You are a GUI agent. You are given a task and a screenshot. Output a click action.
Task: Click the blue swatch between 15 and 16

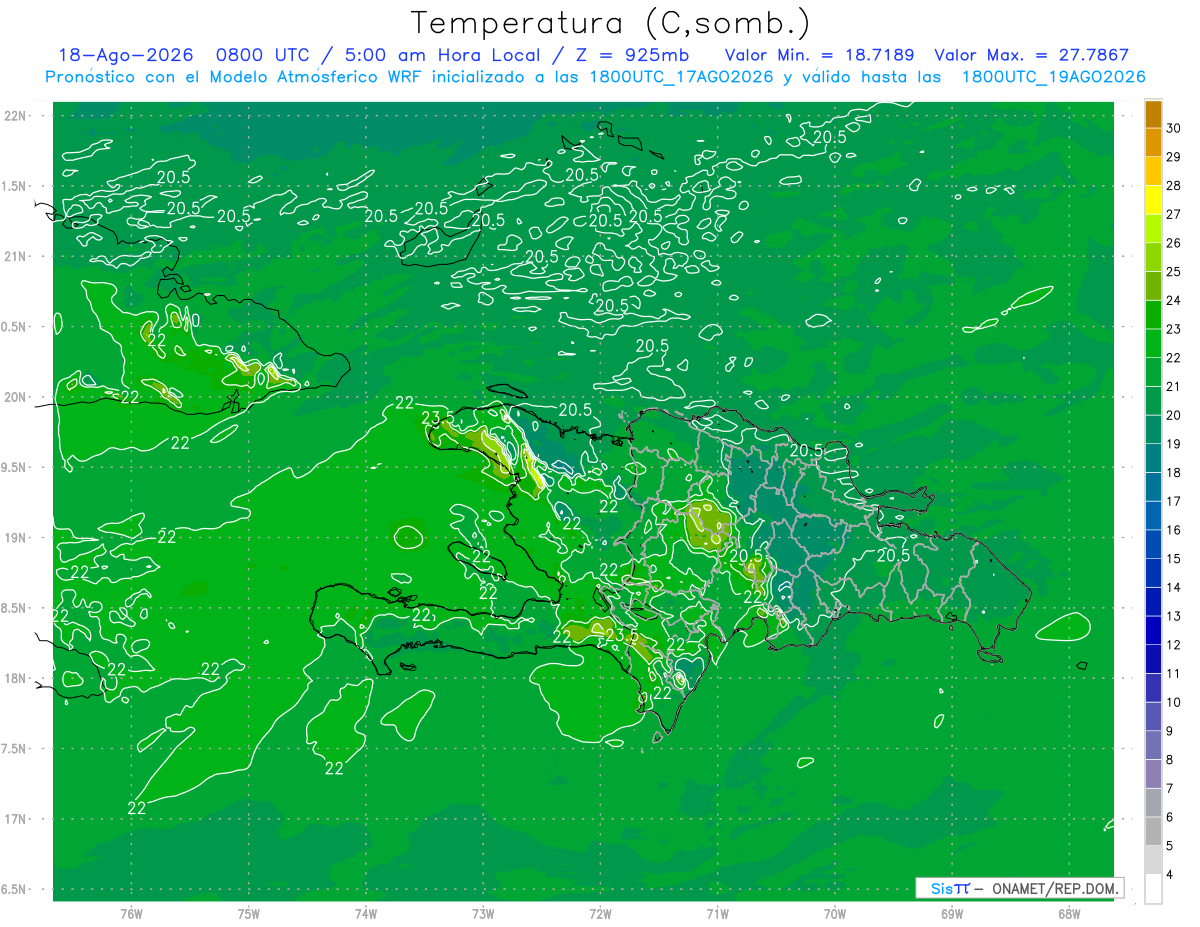tap(1153, 545)
